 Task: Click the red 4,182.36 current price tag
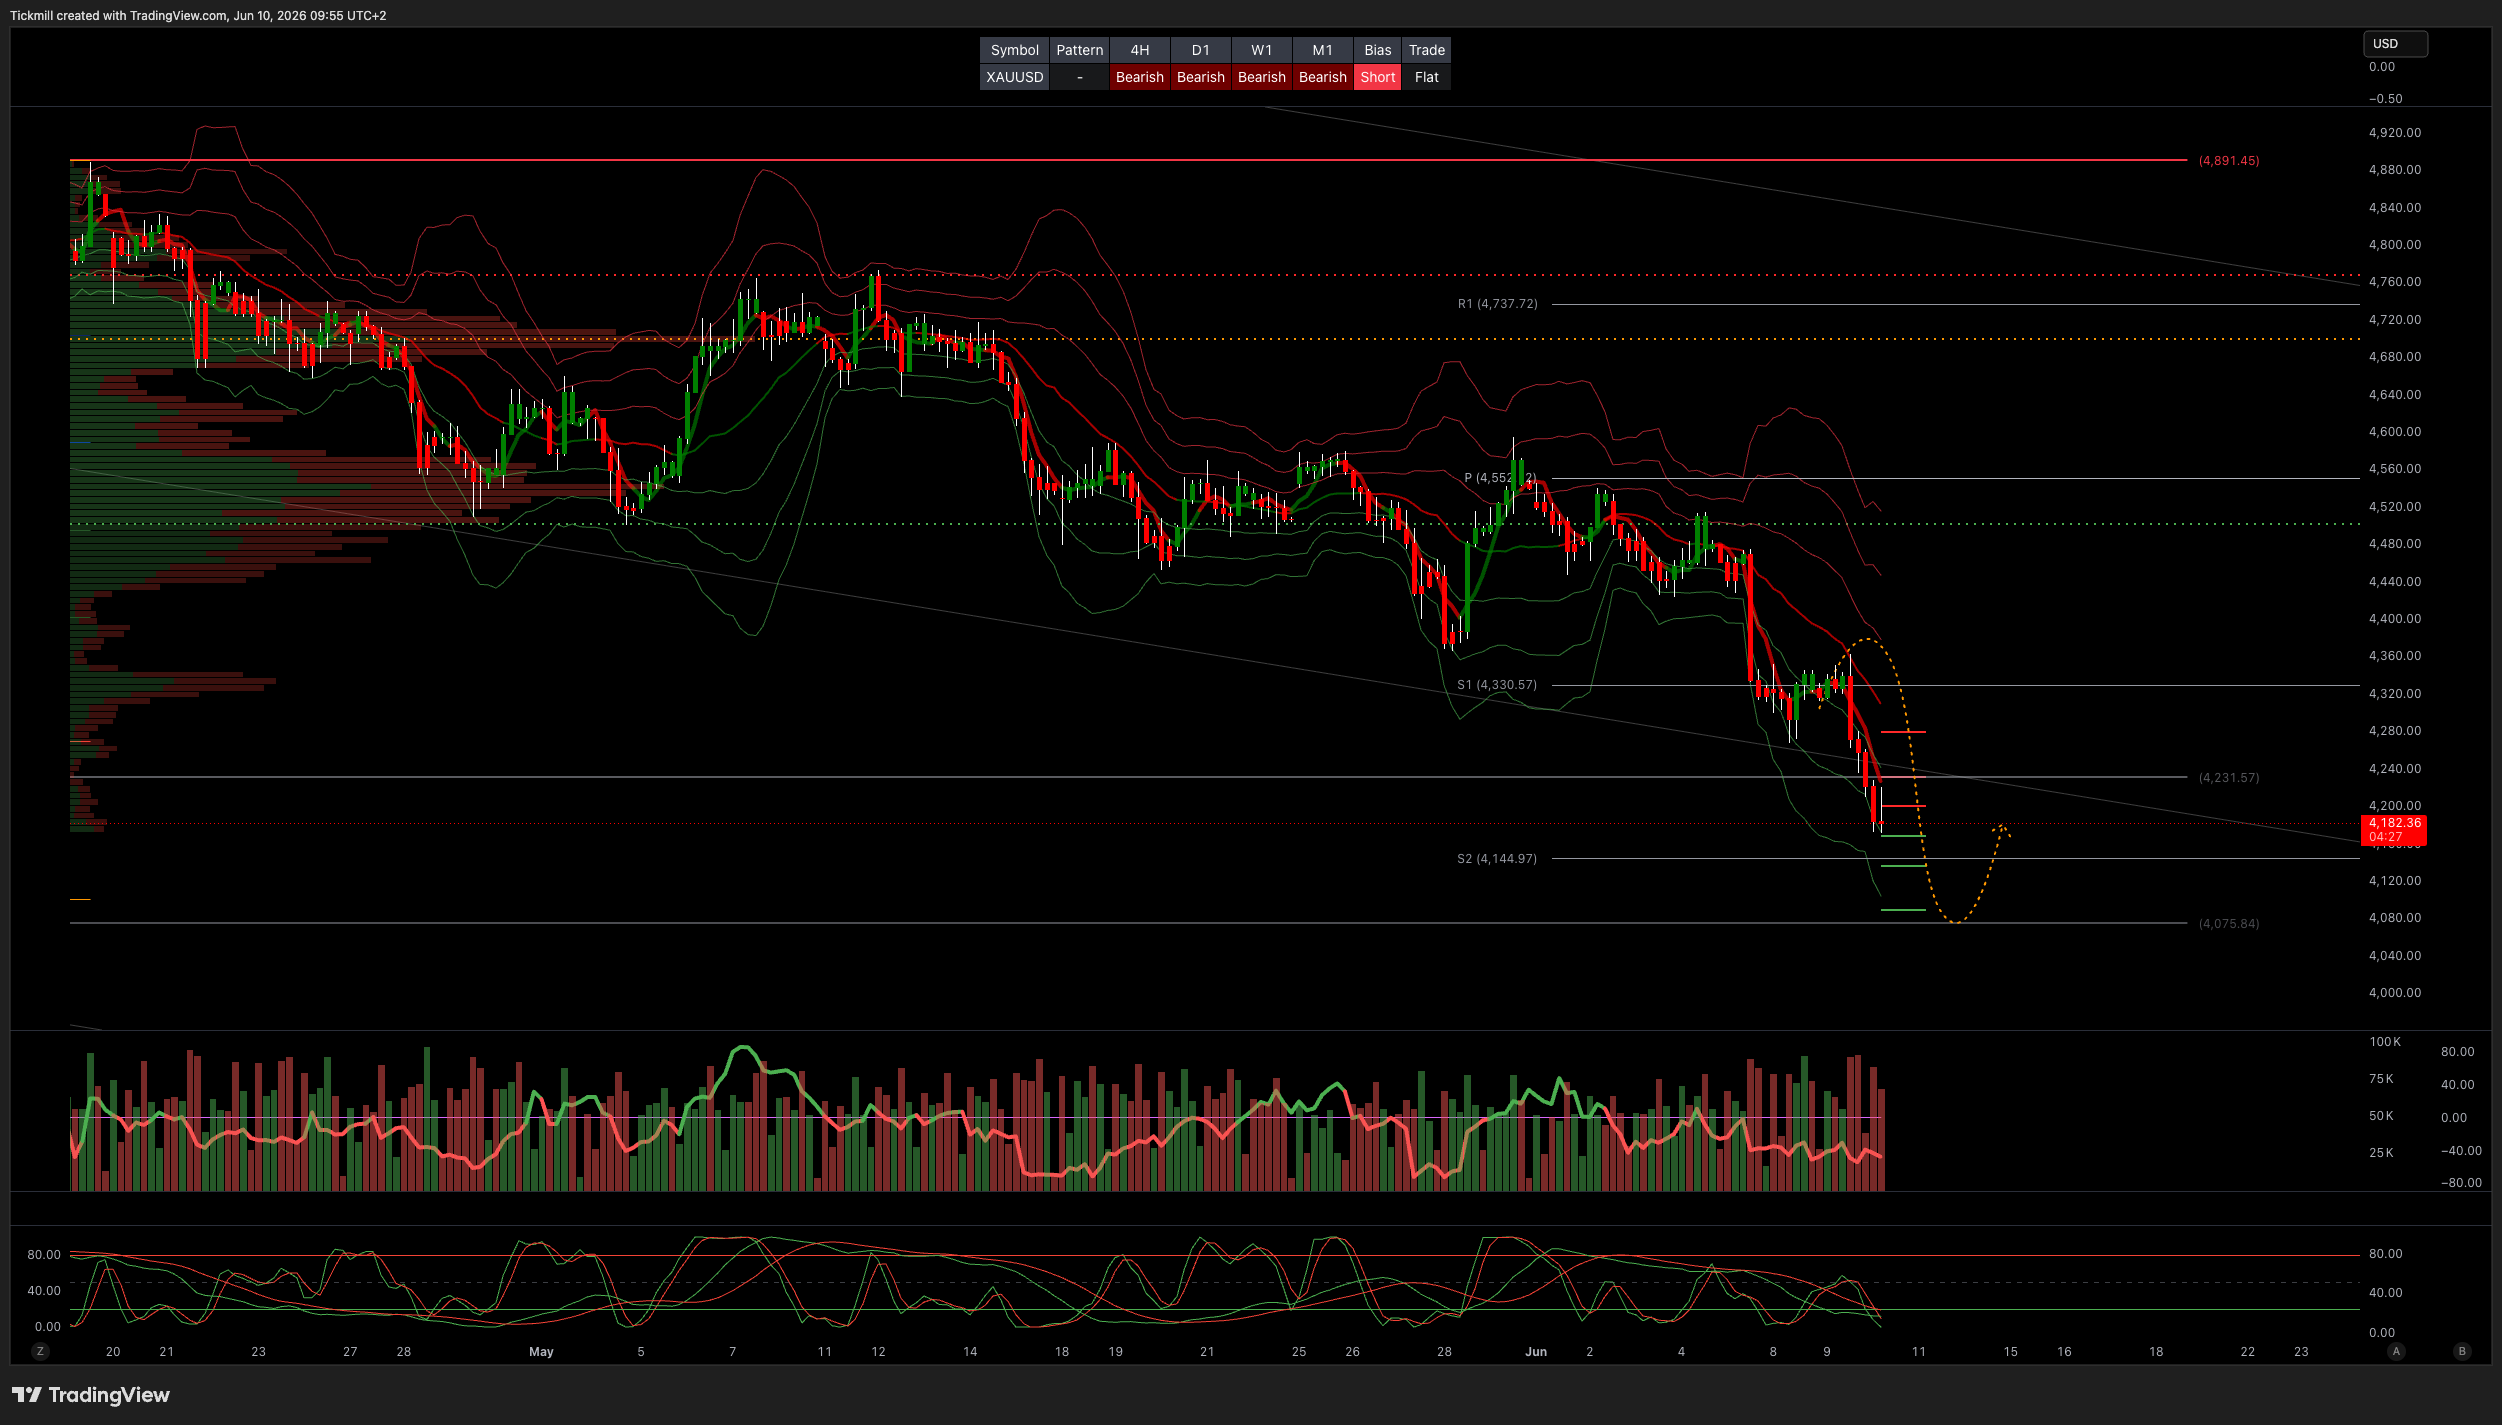coord(2394,830)
